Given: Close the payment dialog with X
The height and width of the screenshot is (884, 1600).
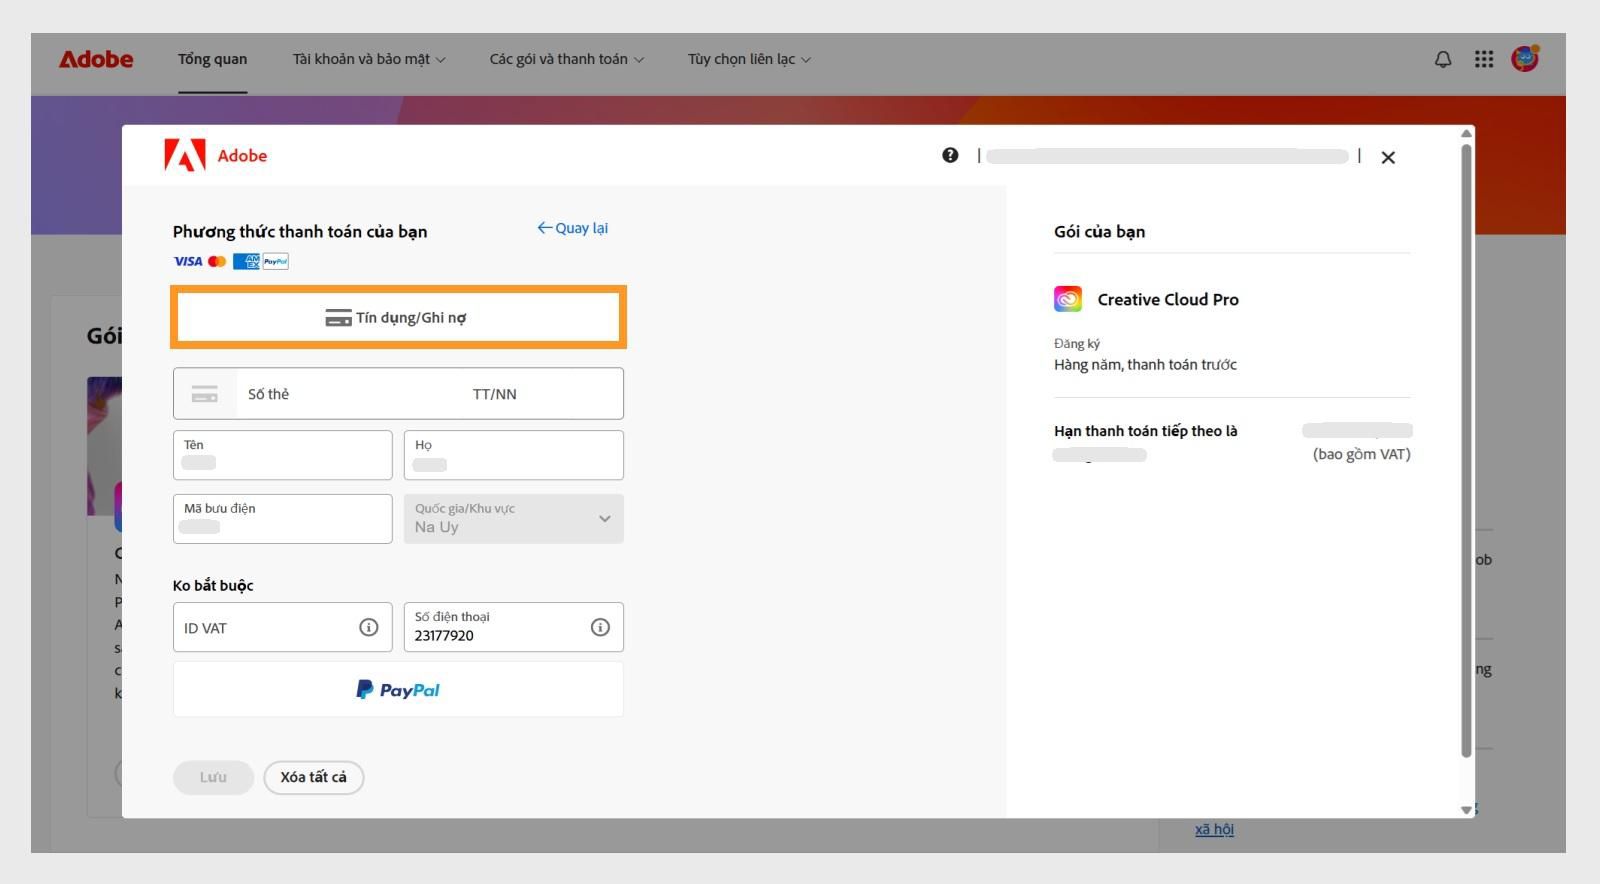Looking at the screenshot, I should (x=1388, y=157).
